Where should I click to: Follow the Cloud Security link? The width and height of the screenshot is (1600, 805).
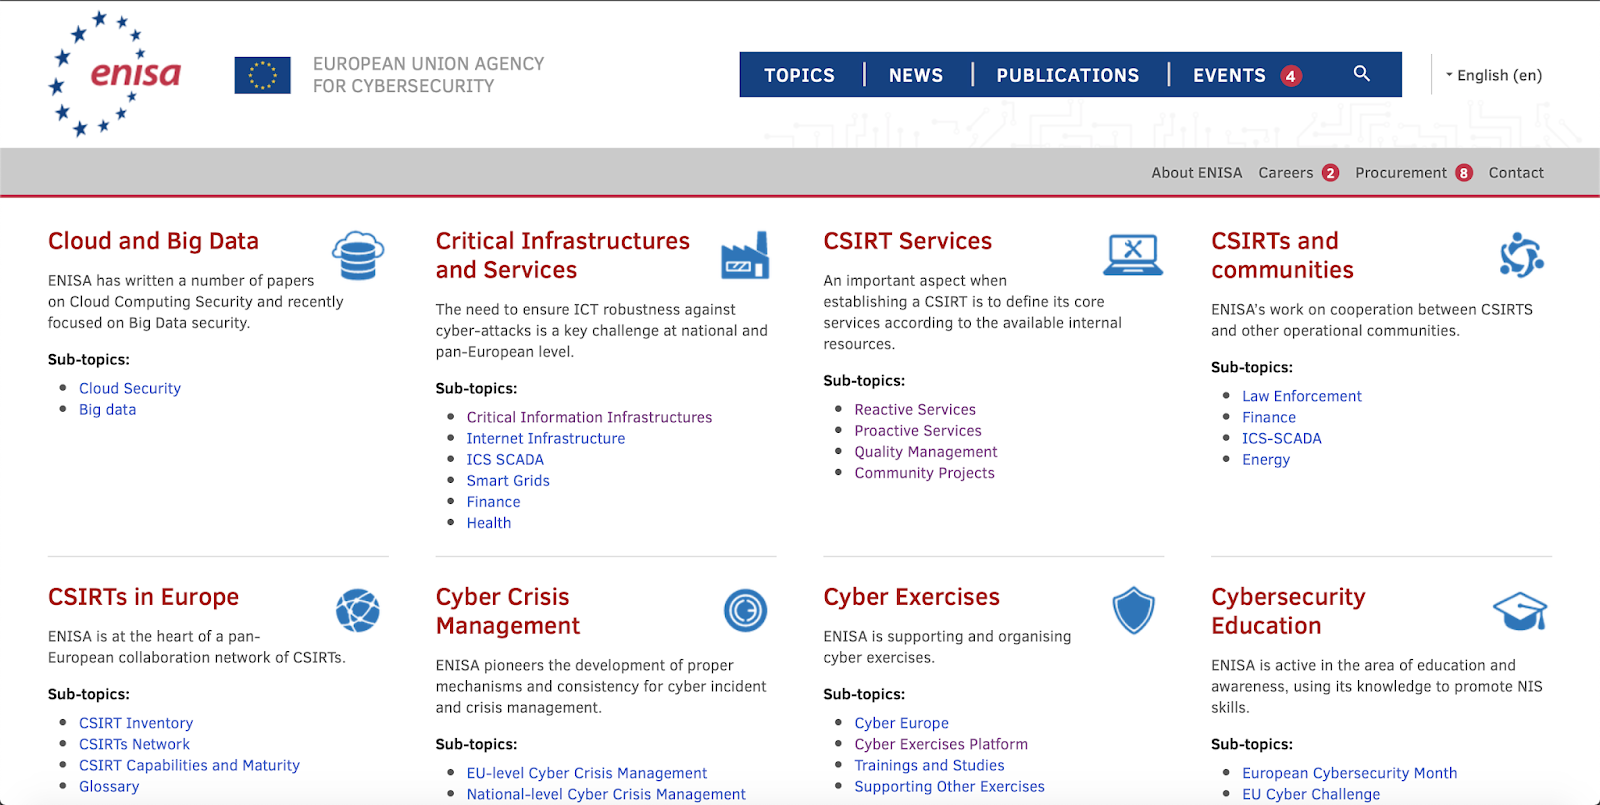[x=130, y=388]
